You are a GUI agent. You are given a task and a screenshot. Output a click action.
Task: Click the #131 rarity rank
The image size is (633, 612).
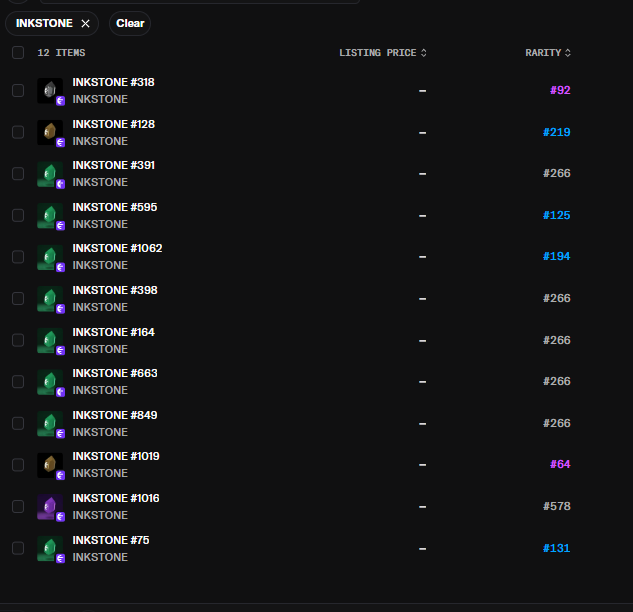(x=556, y=548)
